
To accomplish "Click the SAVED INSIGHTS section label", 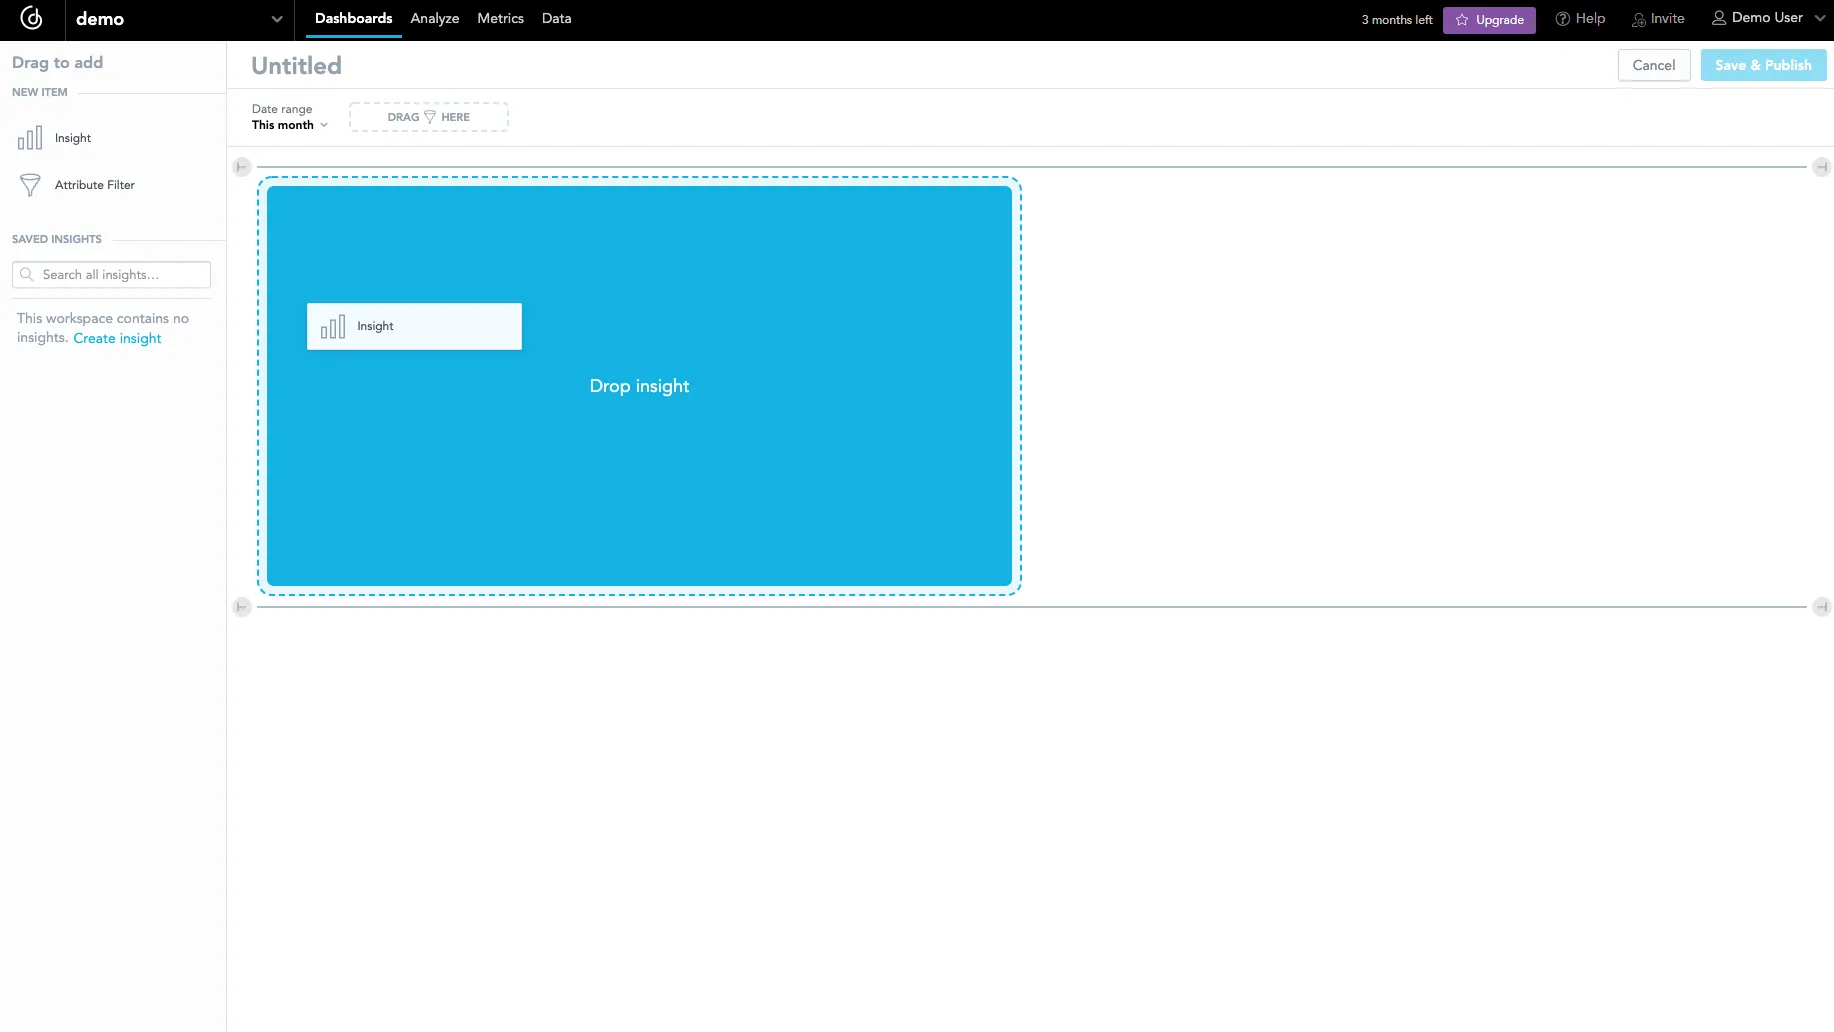I will pyautogui.click(x=57, y=239).
